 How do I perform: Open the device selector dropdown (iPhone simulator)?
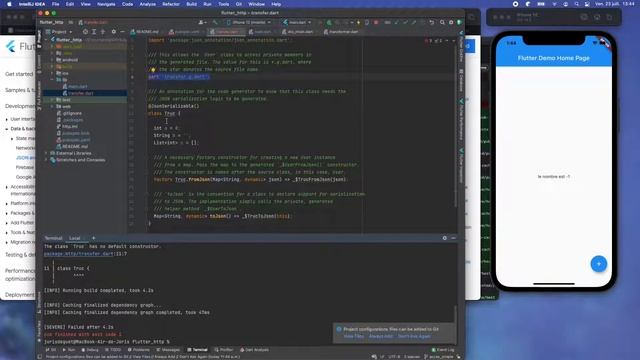tap(249, 22)
